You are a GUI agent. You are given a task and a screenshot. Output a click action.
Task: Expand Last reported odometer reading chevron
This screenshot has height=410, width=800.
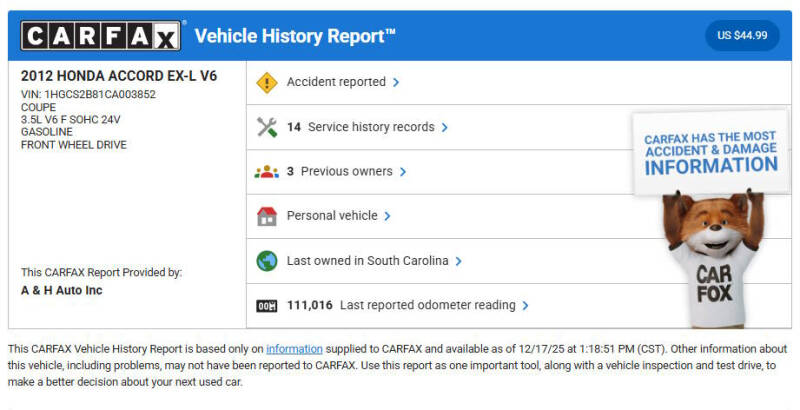point(526,305)
